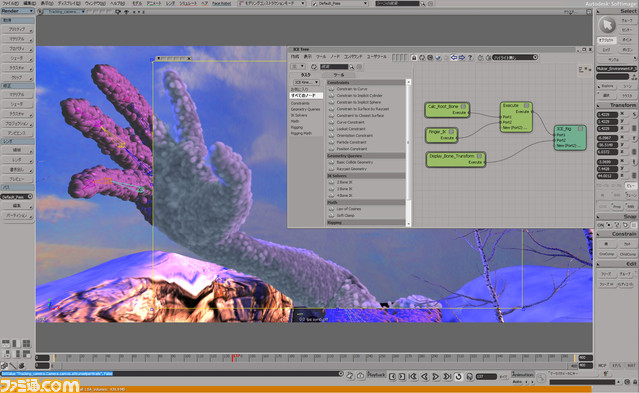Open the ICE Kine... preset dropdown
639x393 pixels.
[306, 82]
